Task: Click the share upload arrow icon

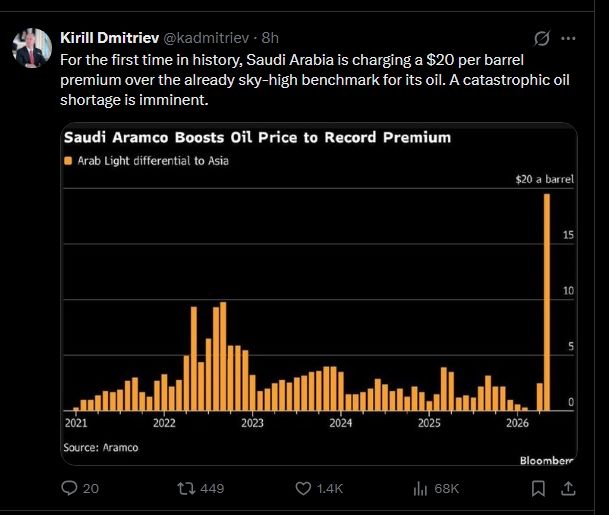Action: click(567, 488)
